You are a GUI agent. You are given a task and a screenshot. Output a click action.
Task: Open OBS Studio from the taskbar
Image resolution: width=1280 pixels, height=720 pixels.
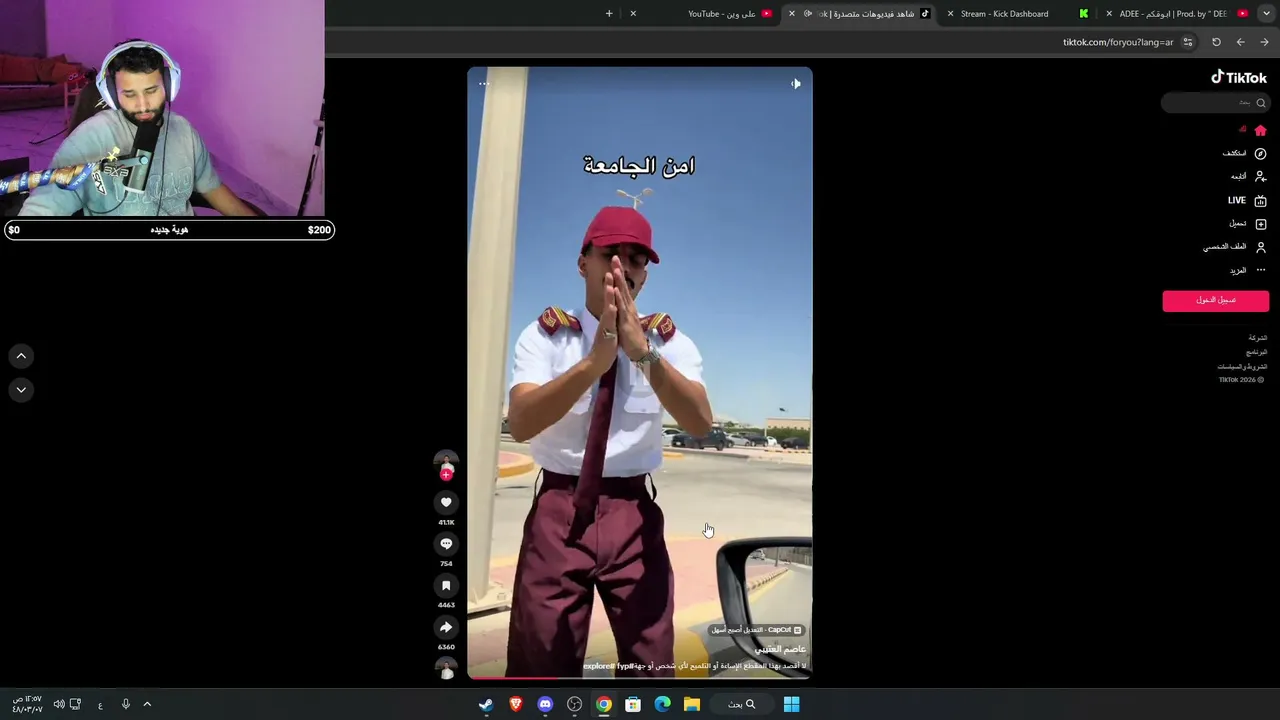pyautogui.click(x=574, y=704)
